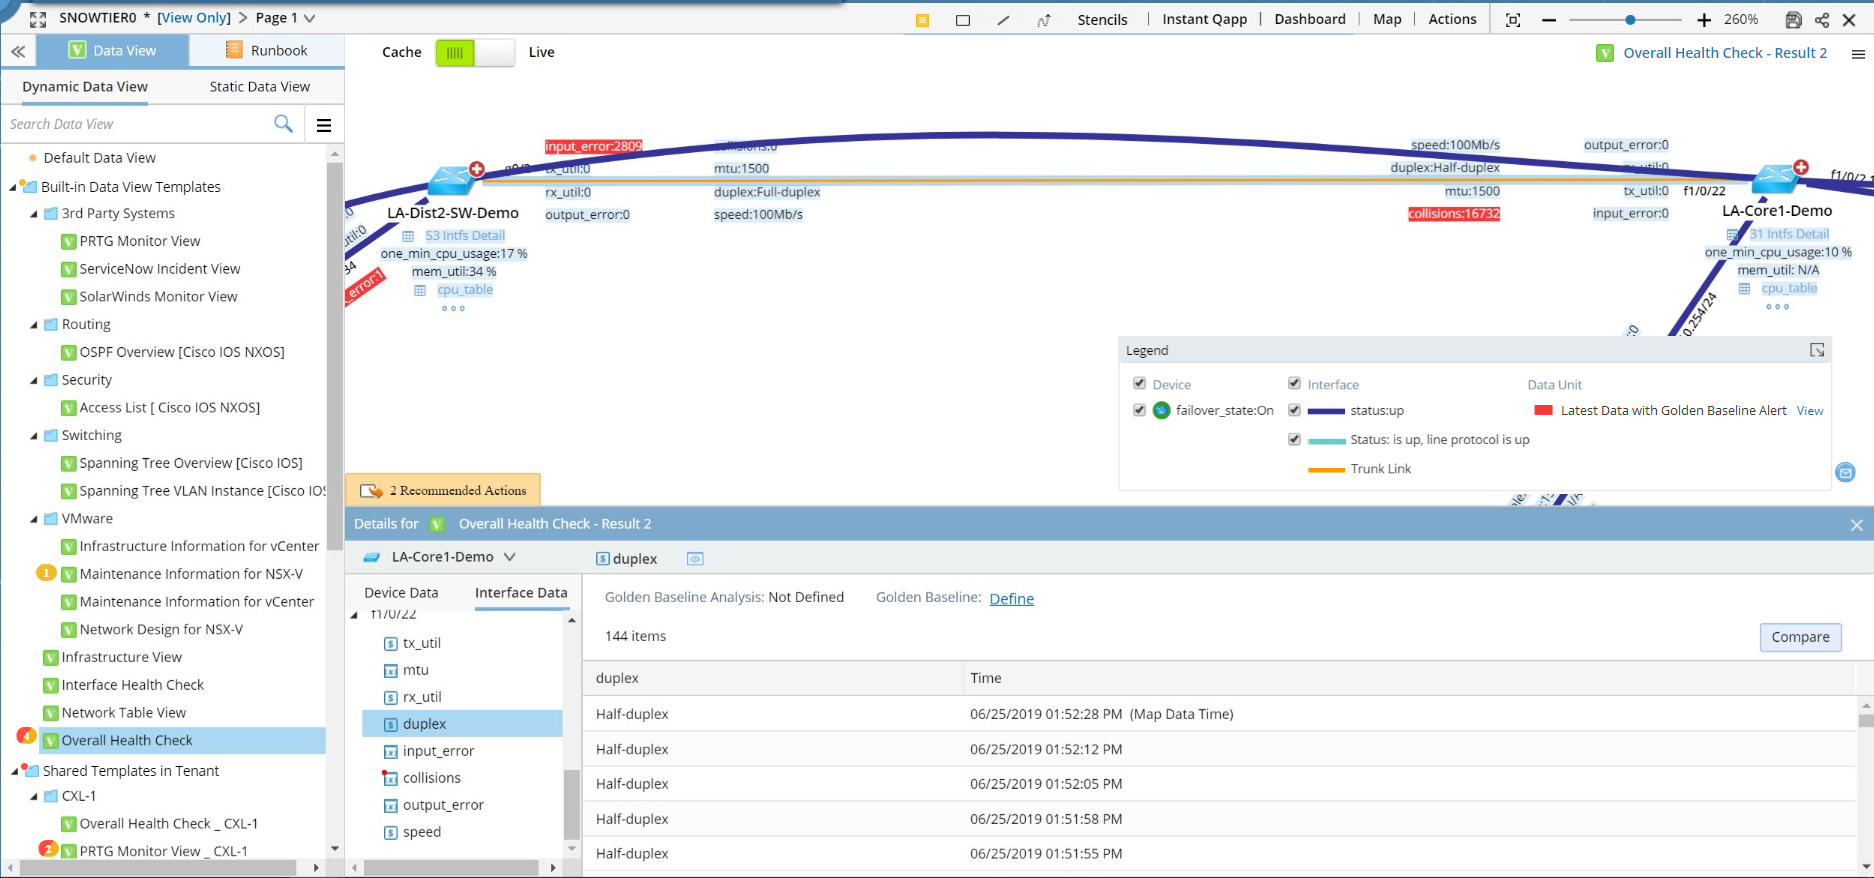1874x878 pixels.
Task: Pick the rectangle shape tool
Action: coord(963,20)
